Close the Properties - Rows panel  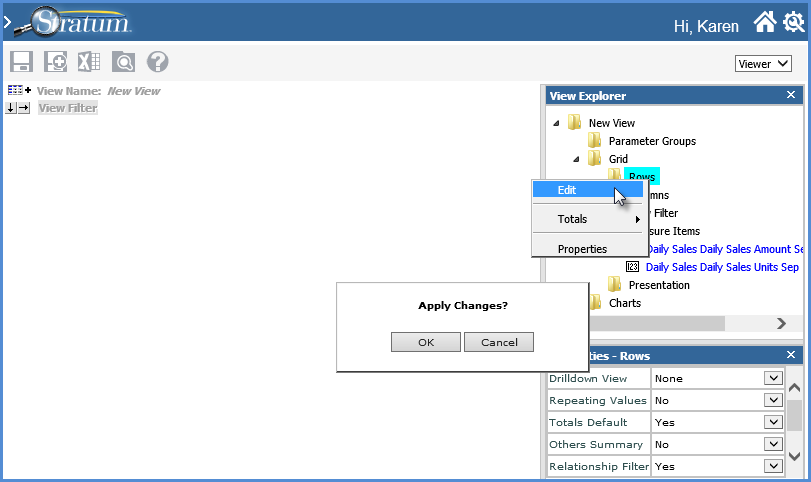[x=790, y=355]
